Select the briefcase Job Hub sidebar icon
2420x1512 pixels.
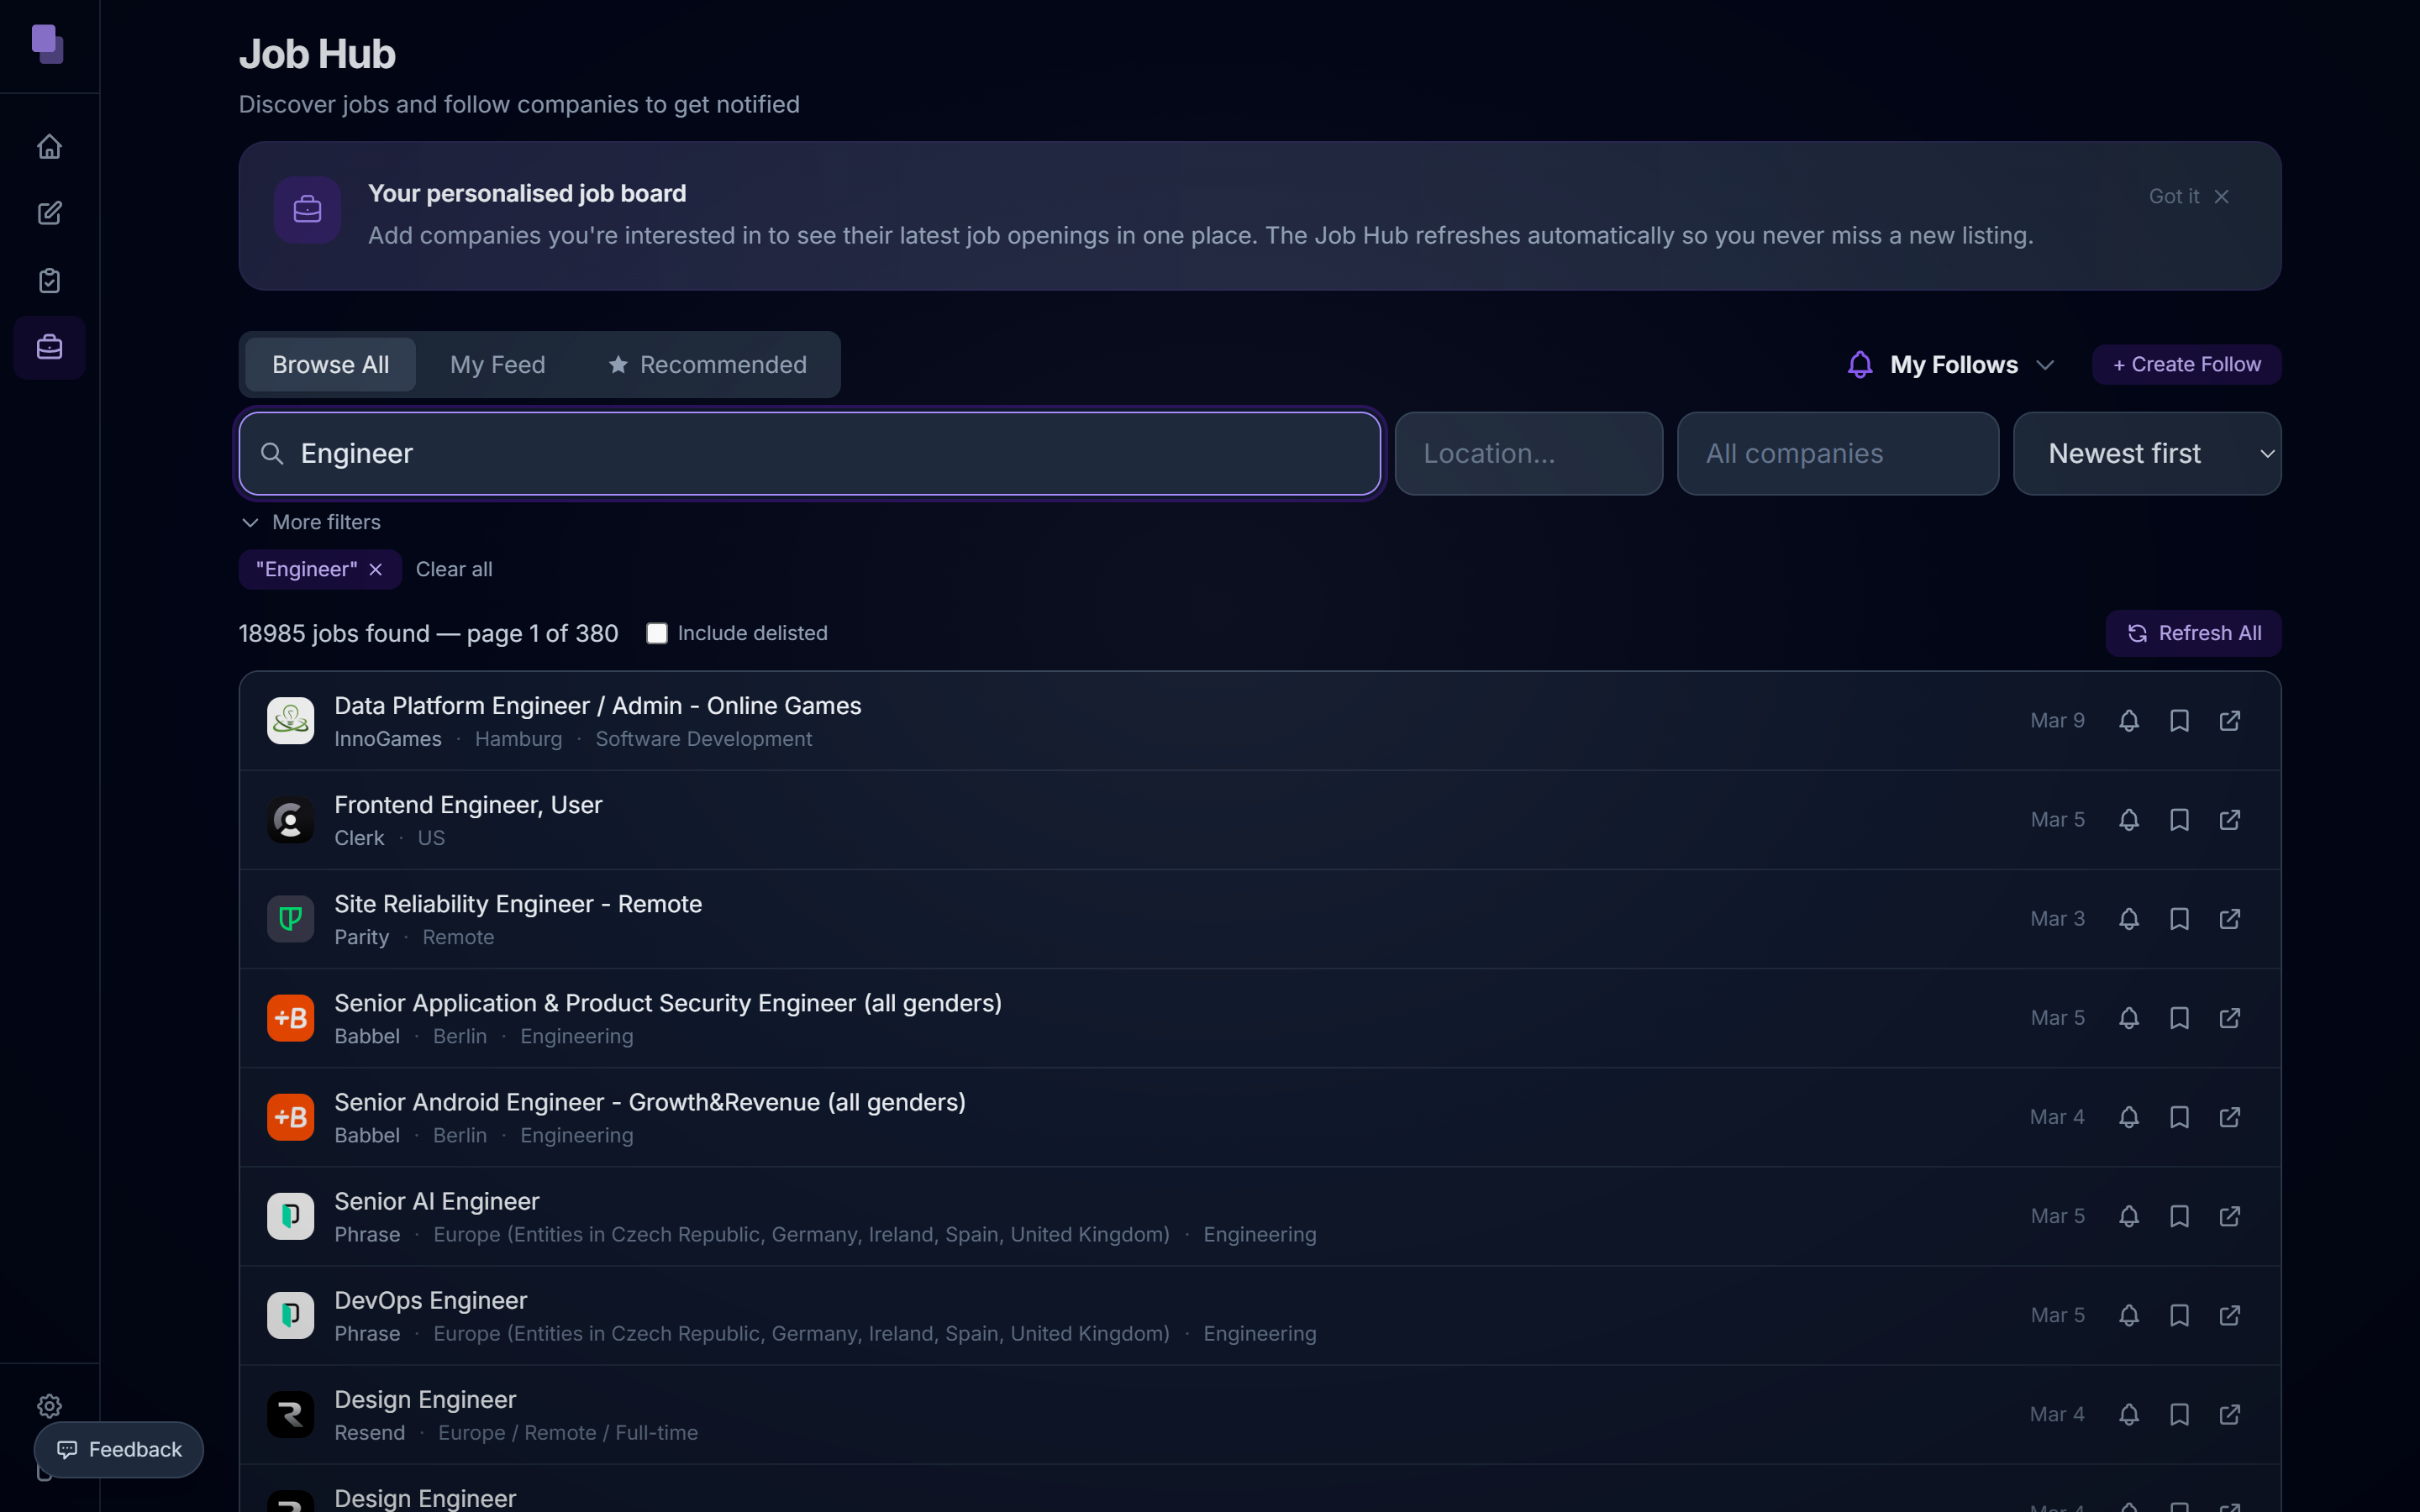tap(49, 347)
